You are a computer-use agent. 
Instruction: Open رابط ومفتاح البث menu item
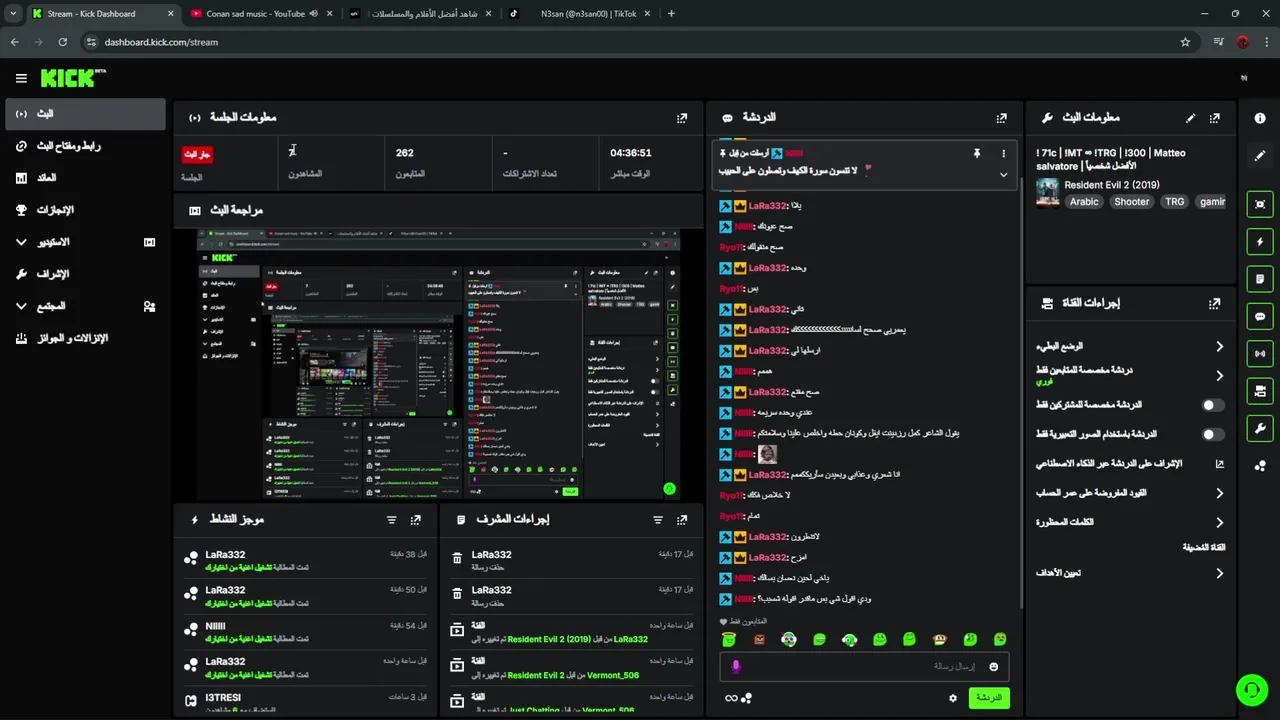coord(85,146)
